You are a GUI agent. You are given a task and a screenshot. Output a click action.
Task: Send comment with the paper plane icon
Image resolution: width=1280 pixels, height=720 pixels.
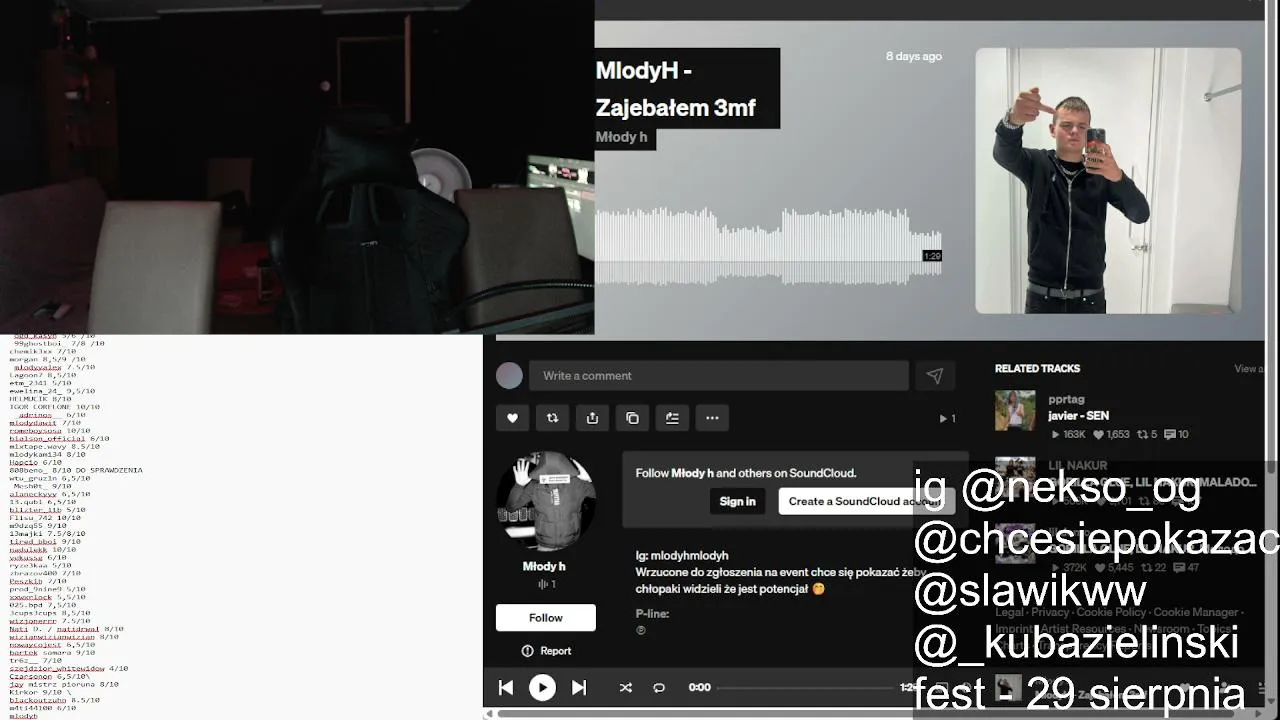[934, 376]
